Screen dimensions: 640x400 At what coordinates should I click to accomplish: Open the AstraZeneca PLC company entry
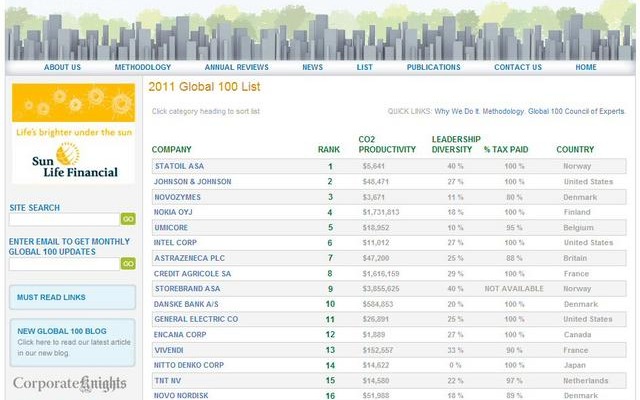pyautogui.click(x=189, y=258)
